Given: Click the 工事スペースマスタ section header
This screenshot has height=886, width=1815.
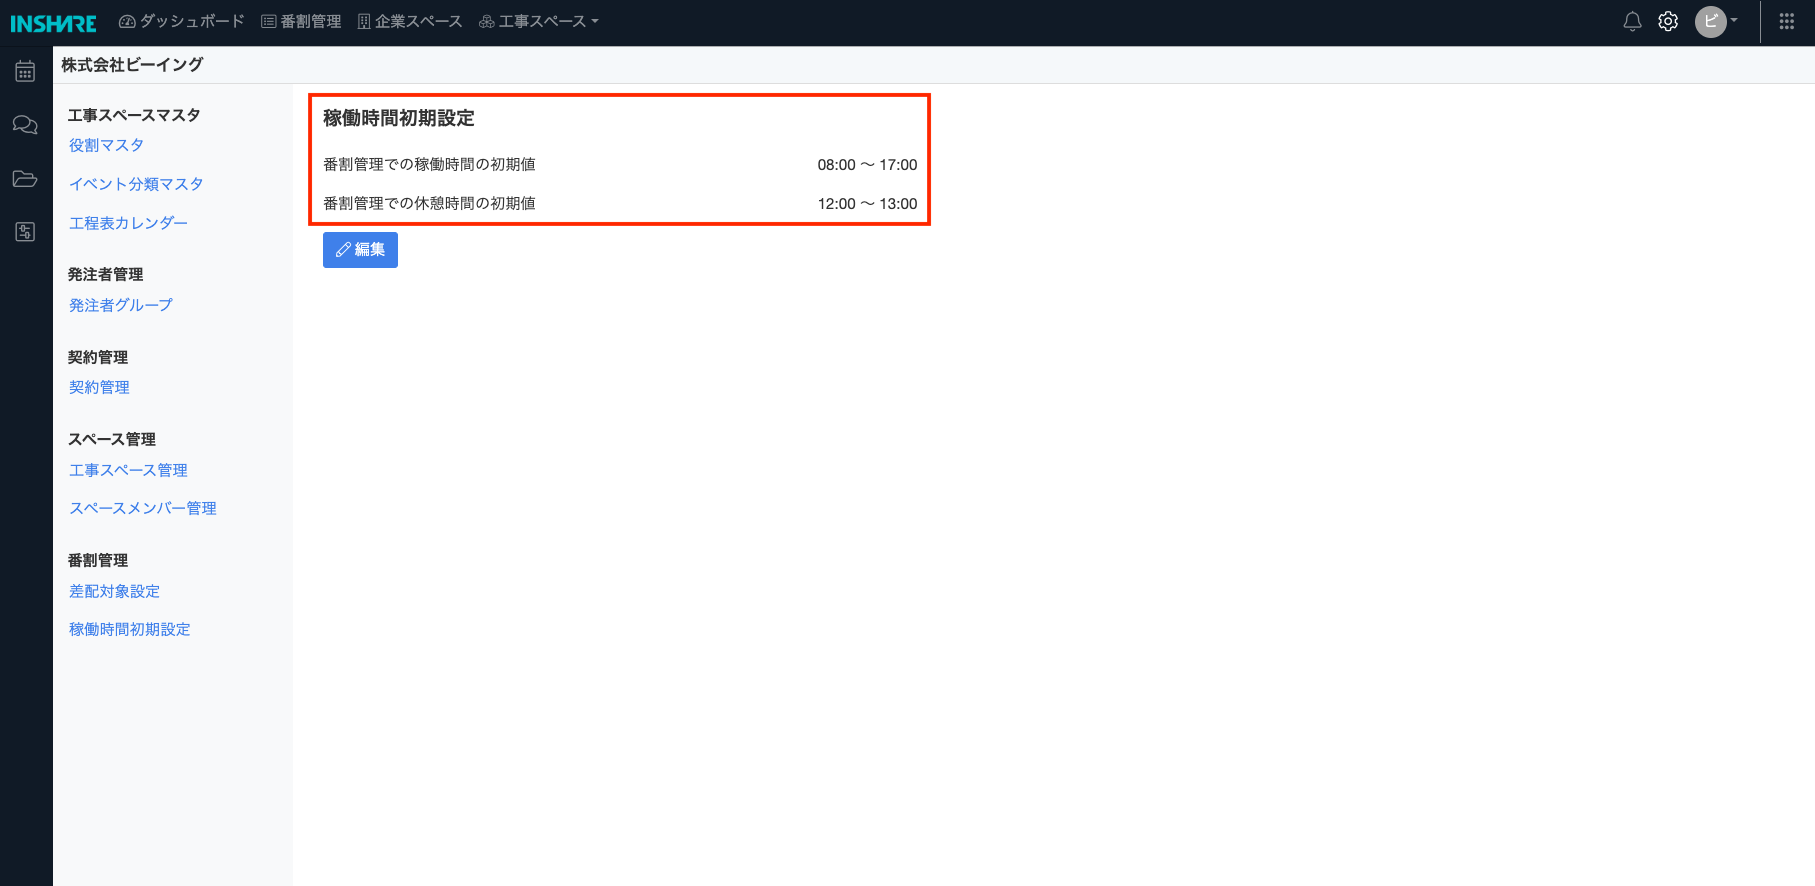Looking at the screenshot, I should pyautogui.click(x=134, y=115).
